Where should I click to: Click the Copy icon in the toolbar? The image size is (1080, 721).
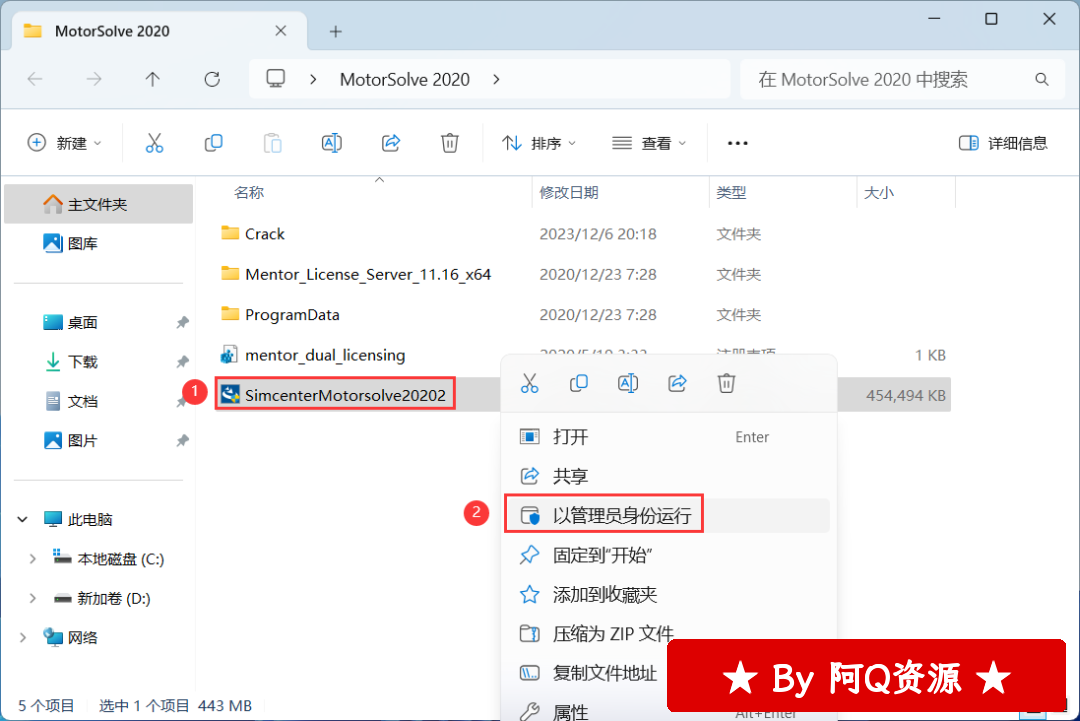[214, 143]
